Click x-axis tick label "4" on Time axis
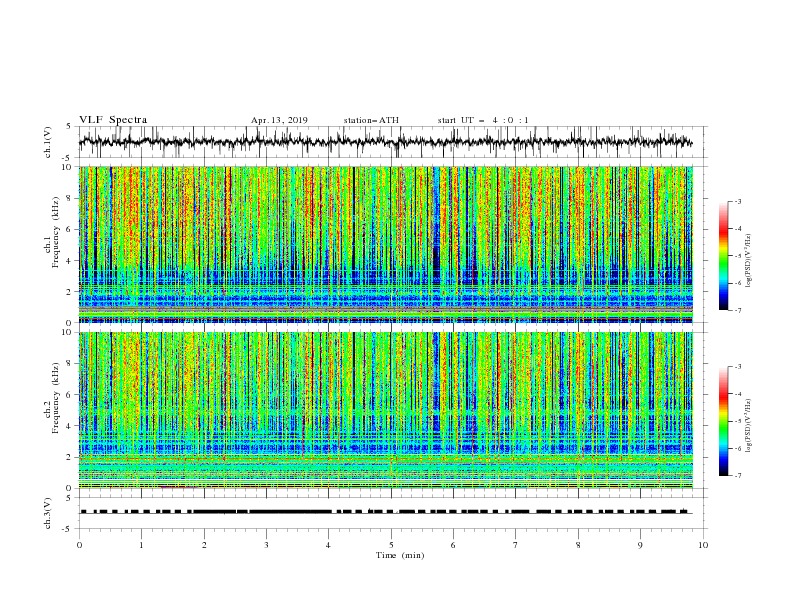The width and height of the screenshot is (792, 612). coord(328,545)
